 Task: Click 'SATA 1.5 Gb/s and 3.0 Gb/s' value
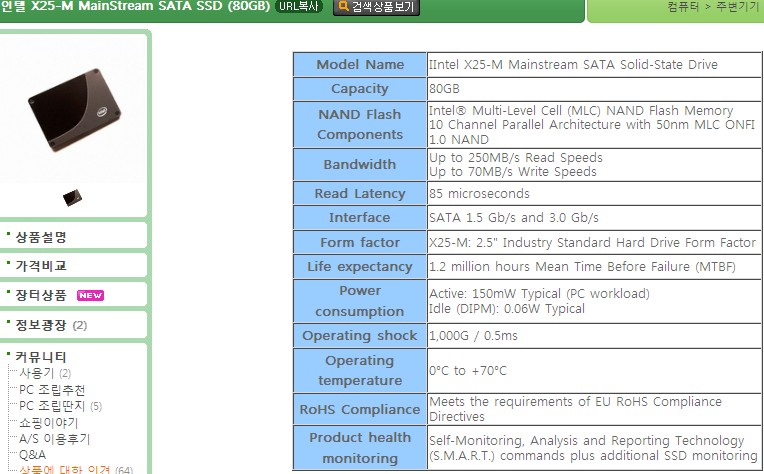(x=514, y=217)
